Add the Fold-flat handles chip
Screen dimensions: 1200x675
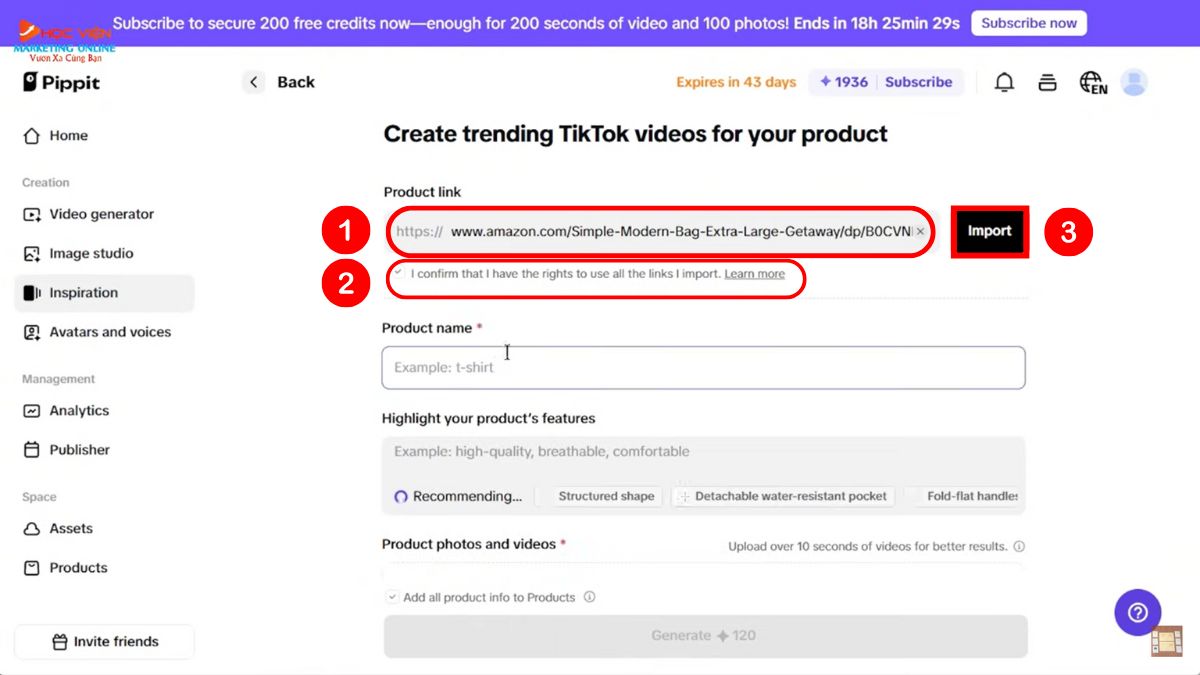(x=970, y=496)
